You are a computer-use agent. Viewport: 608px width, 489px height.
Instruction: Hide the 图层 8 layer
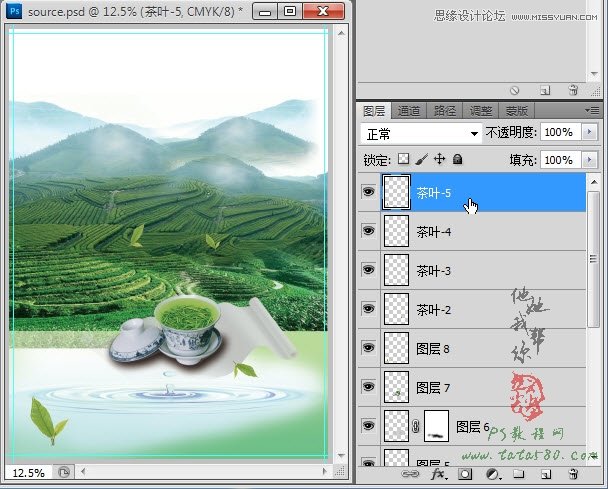coord(368,347)
